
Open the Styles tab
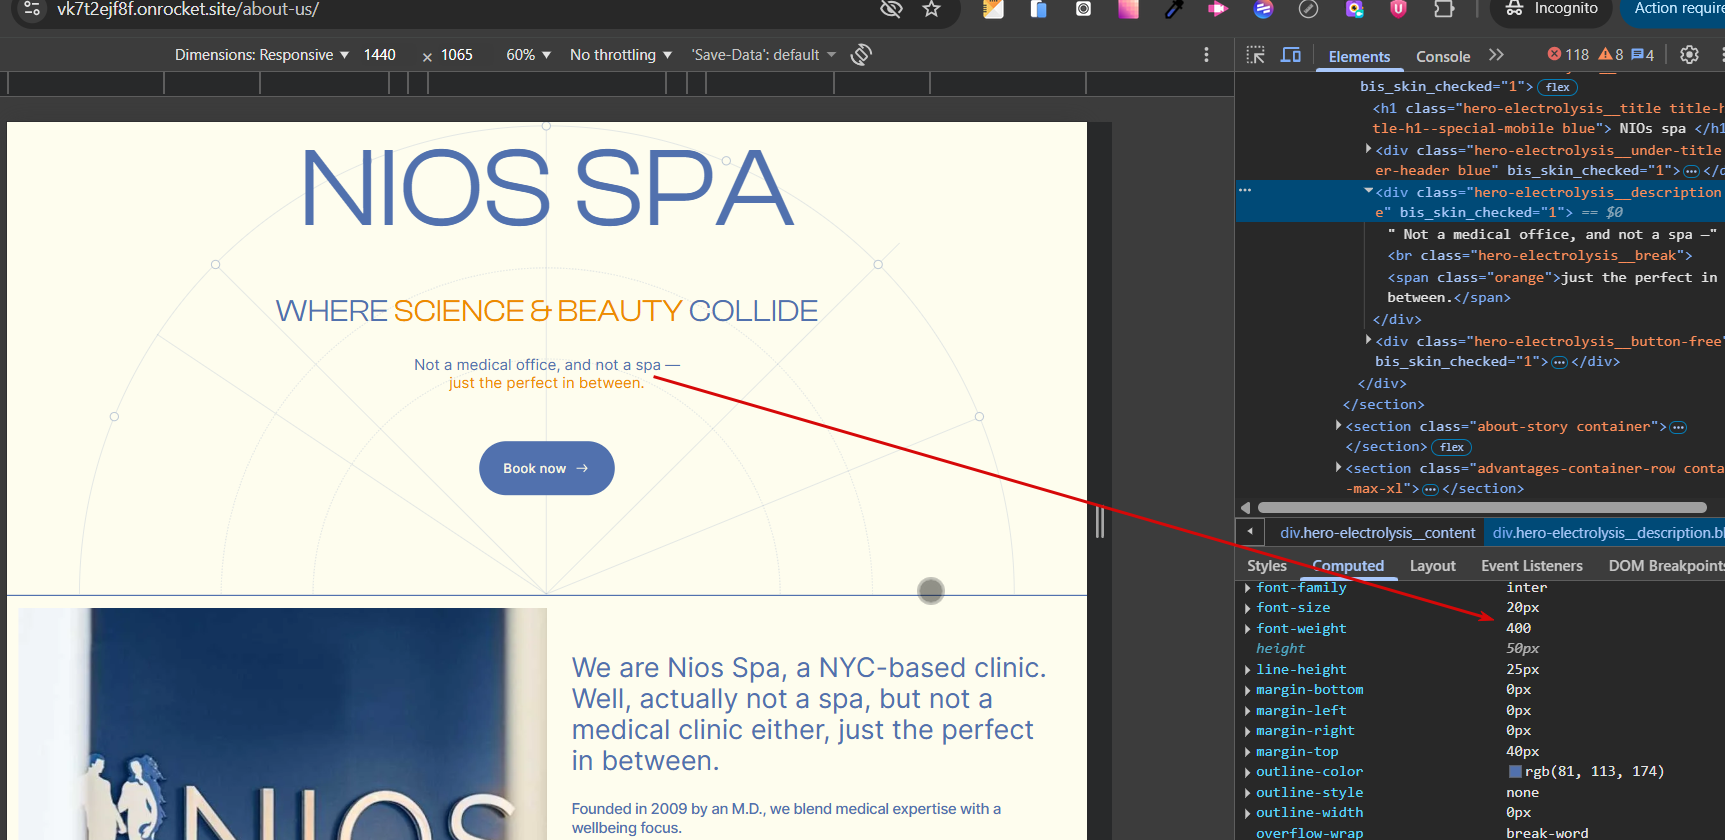click(x=1267, y=566)
